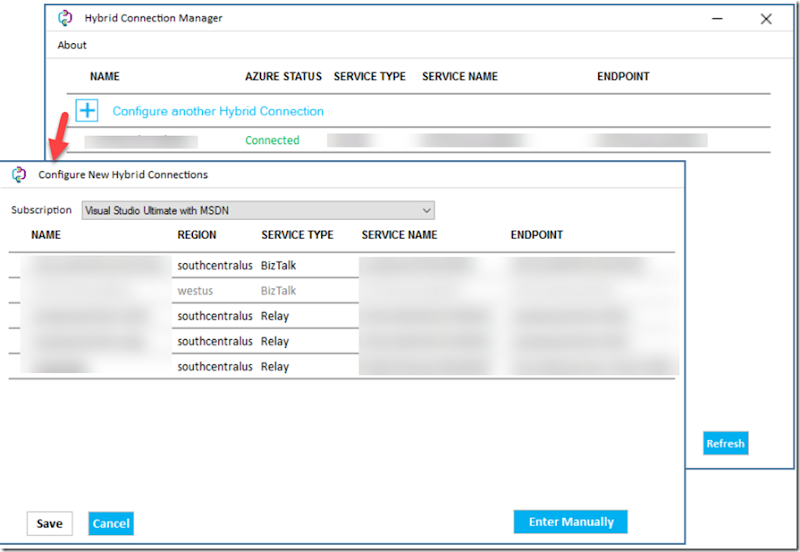Click NAME header in Configure dialog
This screenshot has height=552, width=800.
(46, 235)
